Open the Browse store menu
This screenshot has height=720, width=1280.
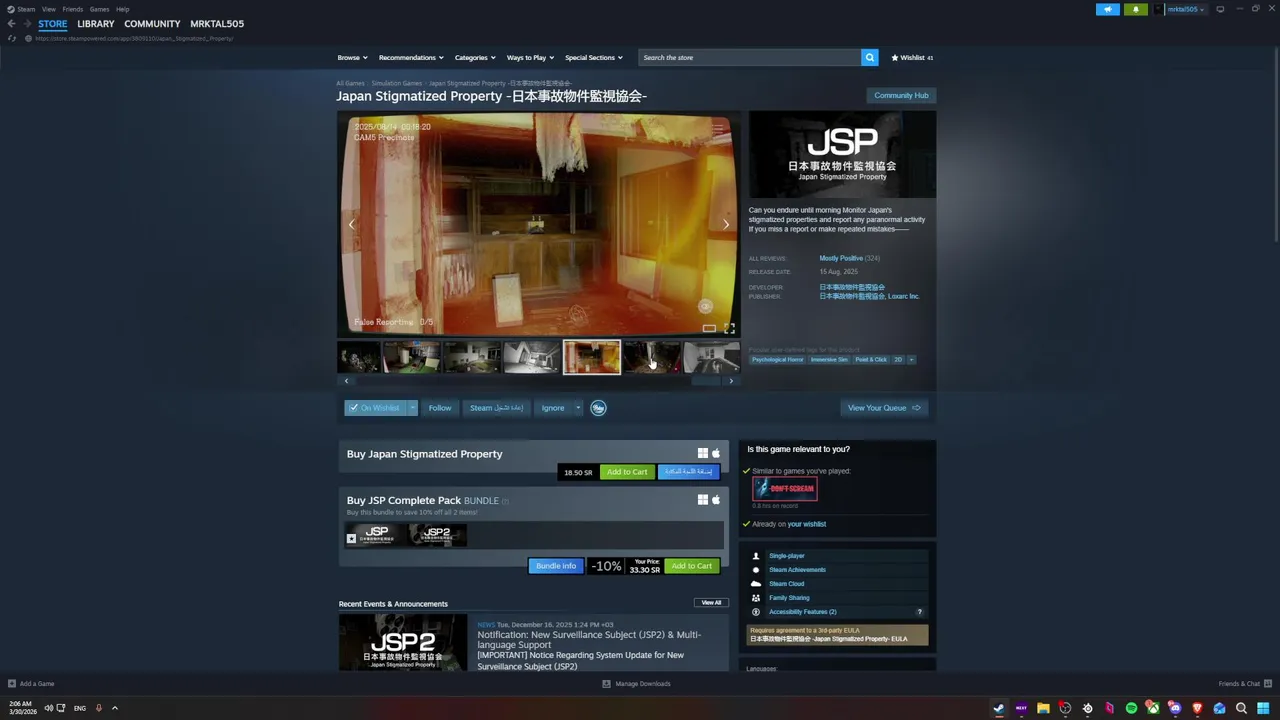[352, 57]
